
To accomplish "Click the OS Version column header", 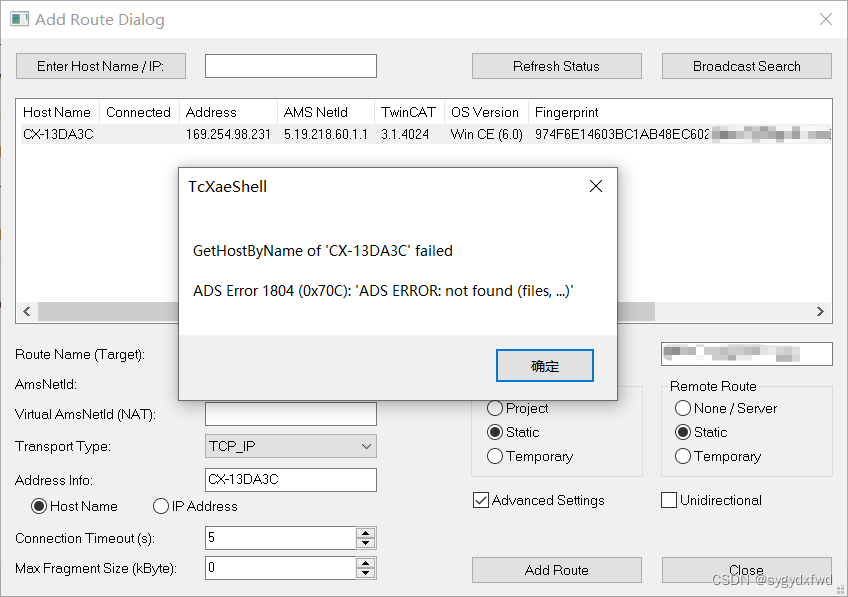I will click(485, 112).
